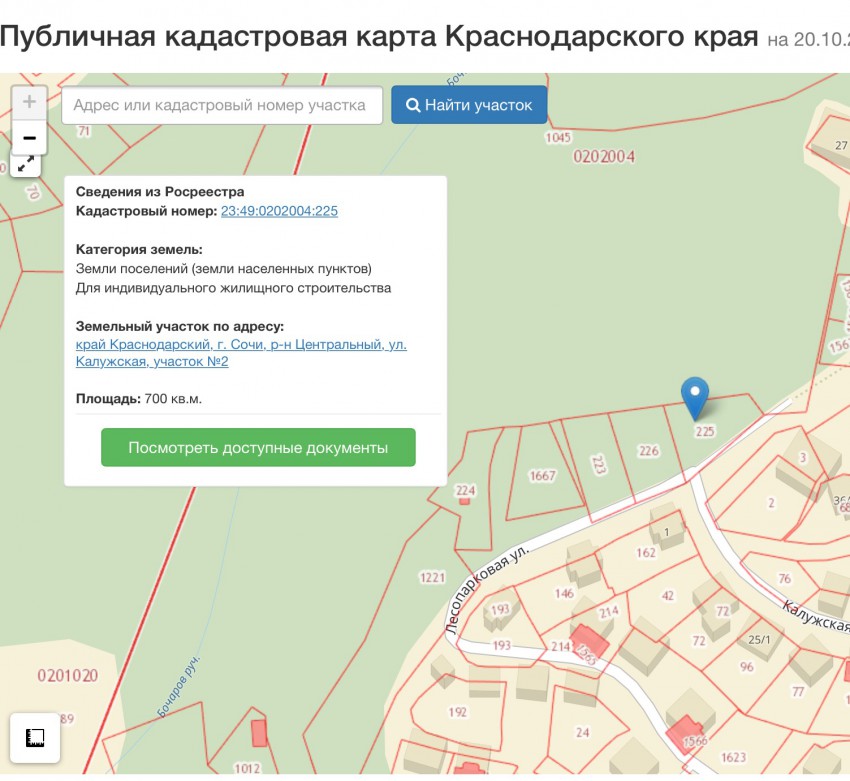Select parcel 226 on the map
Image resolution: width=850 pixels, height=781 pixels.
[649, 451]
